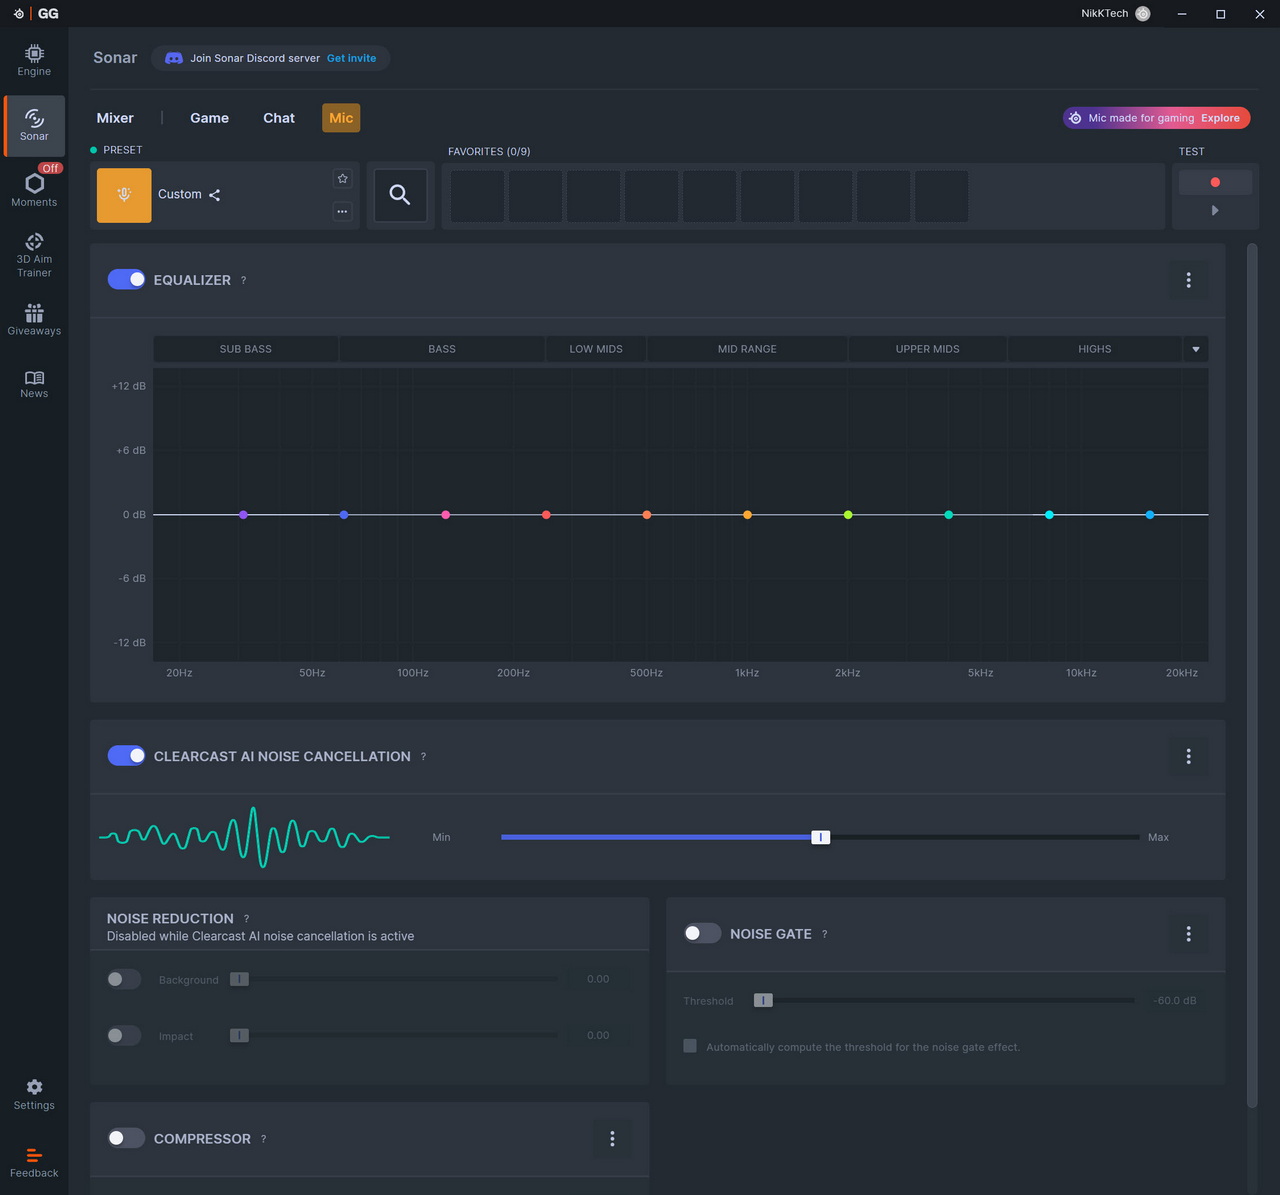Add preset to favorites with star icon
Viewport: 1280px width, 1195px height.
(x=342, y=179)
